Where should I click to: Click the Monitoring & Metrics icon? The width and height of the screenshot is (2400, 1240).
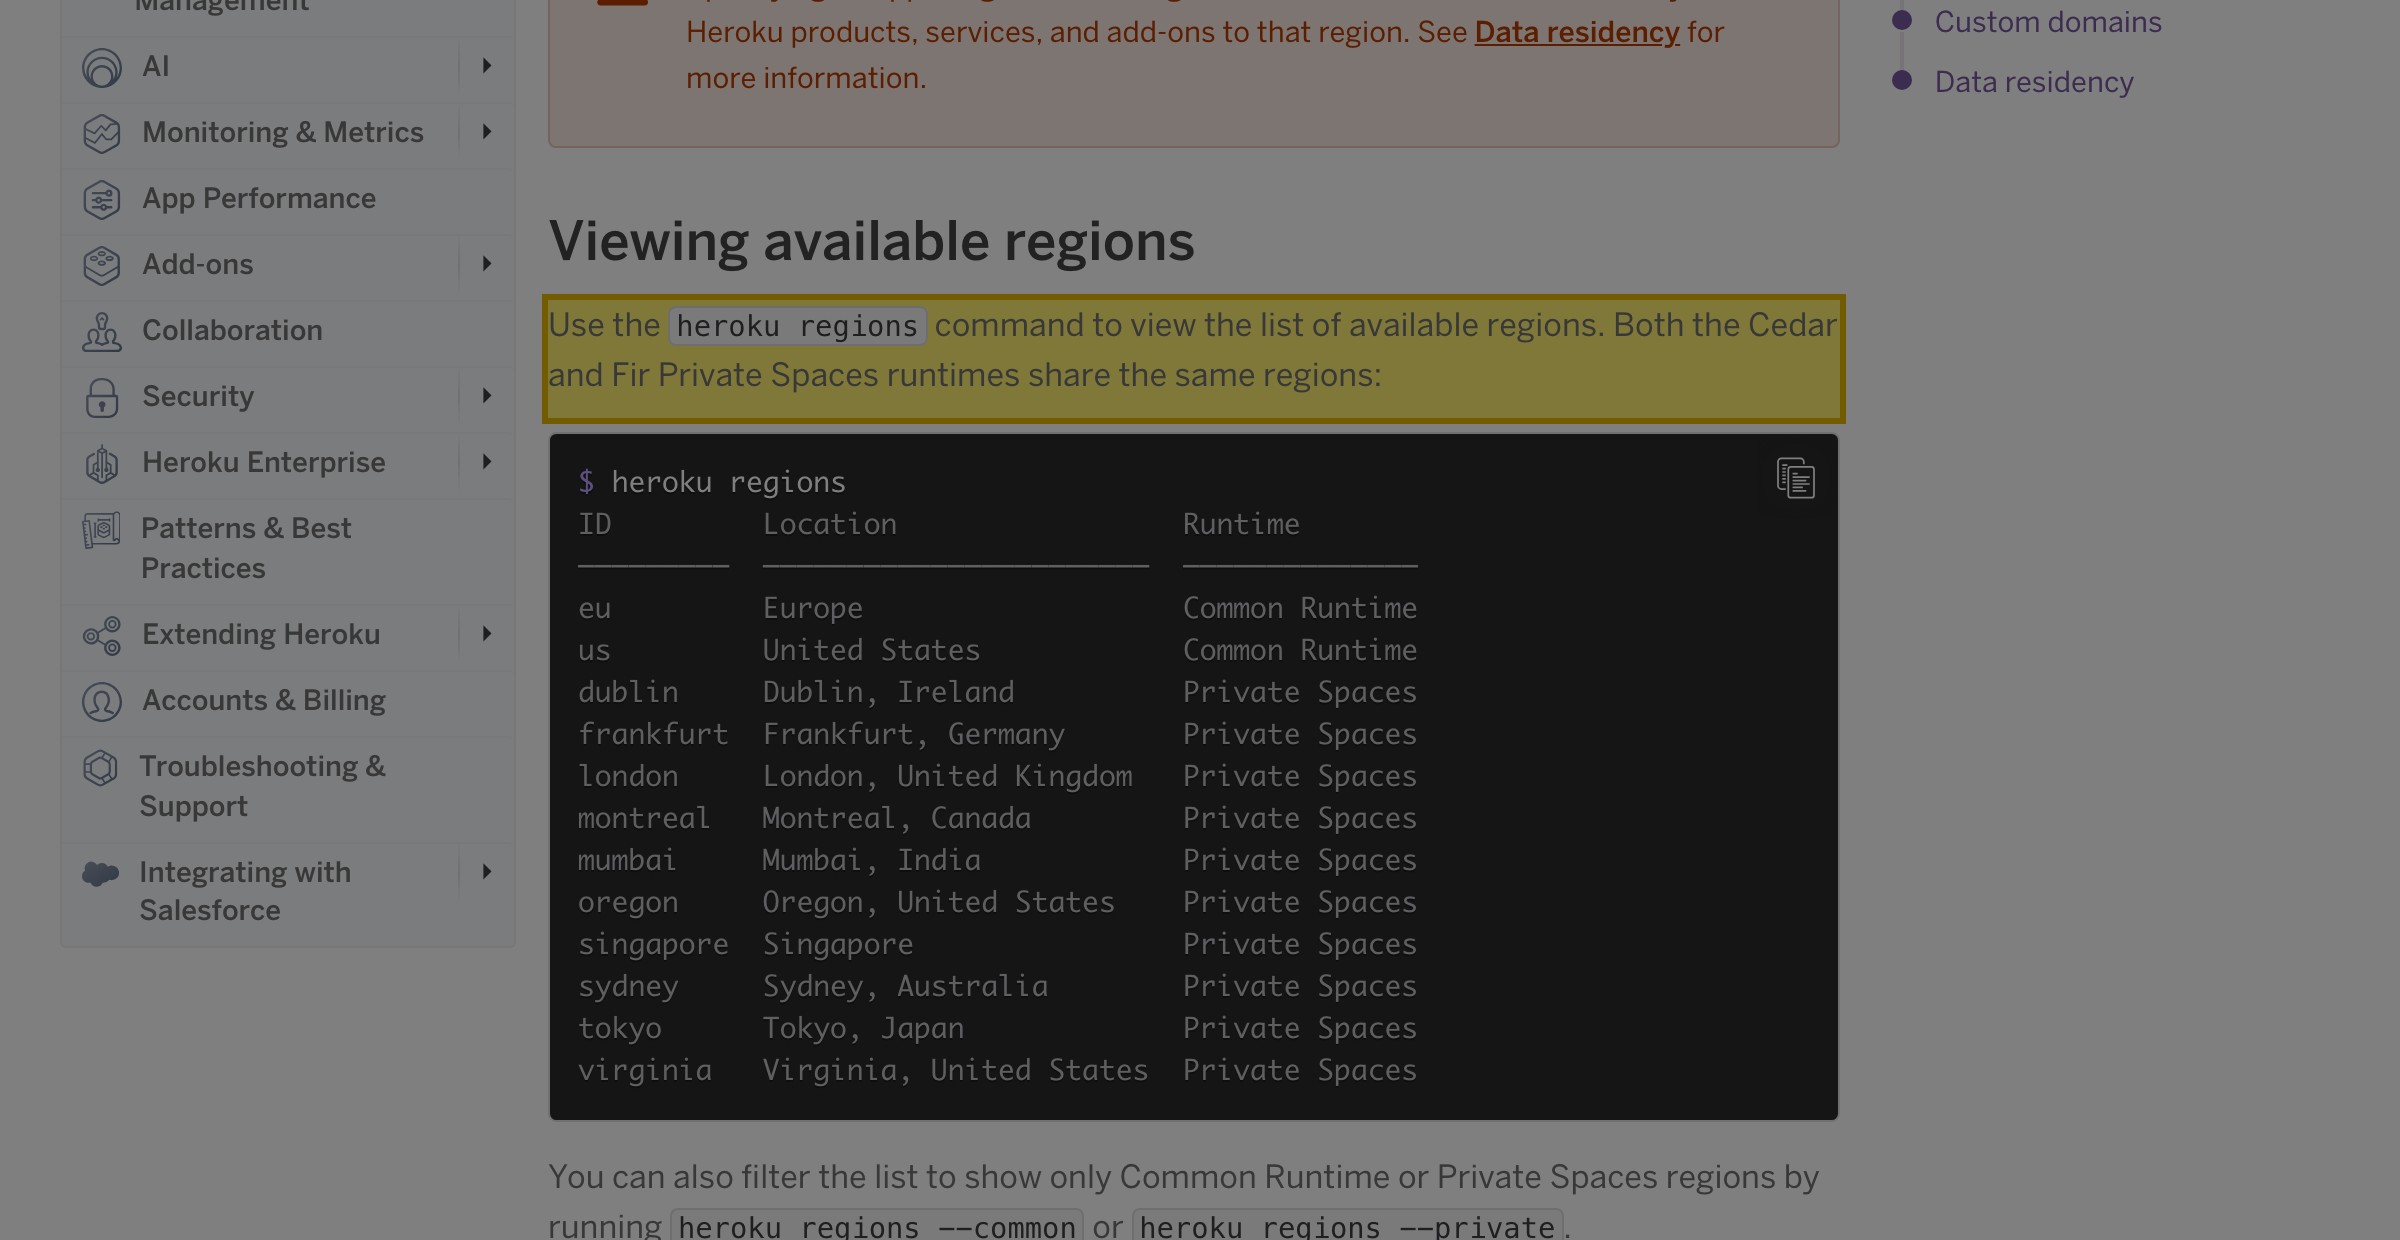[102, 133]
